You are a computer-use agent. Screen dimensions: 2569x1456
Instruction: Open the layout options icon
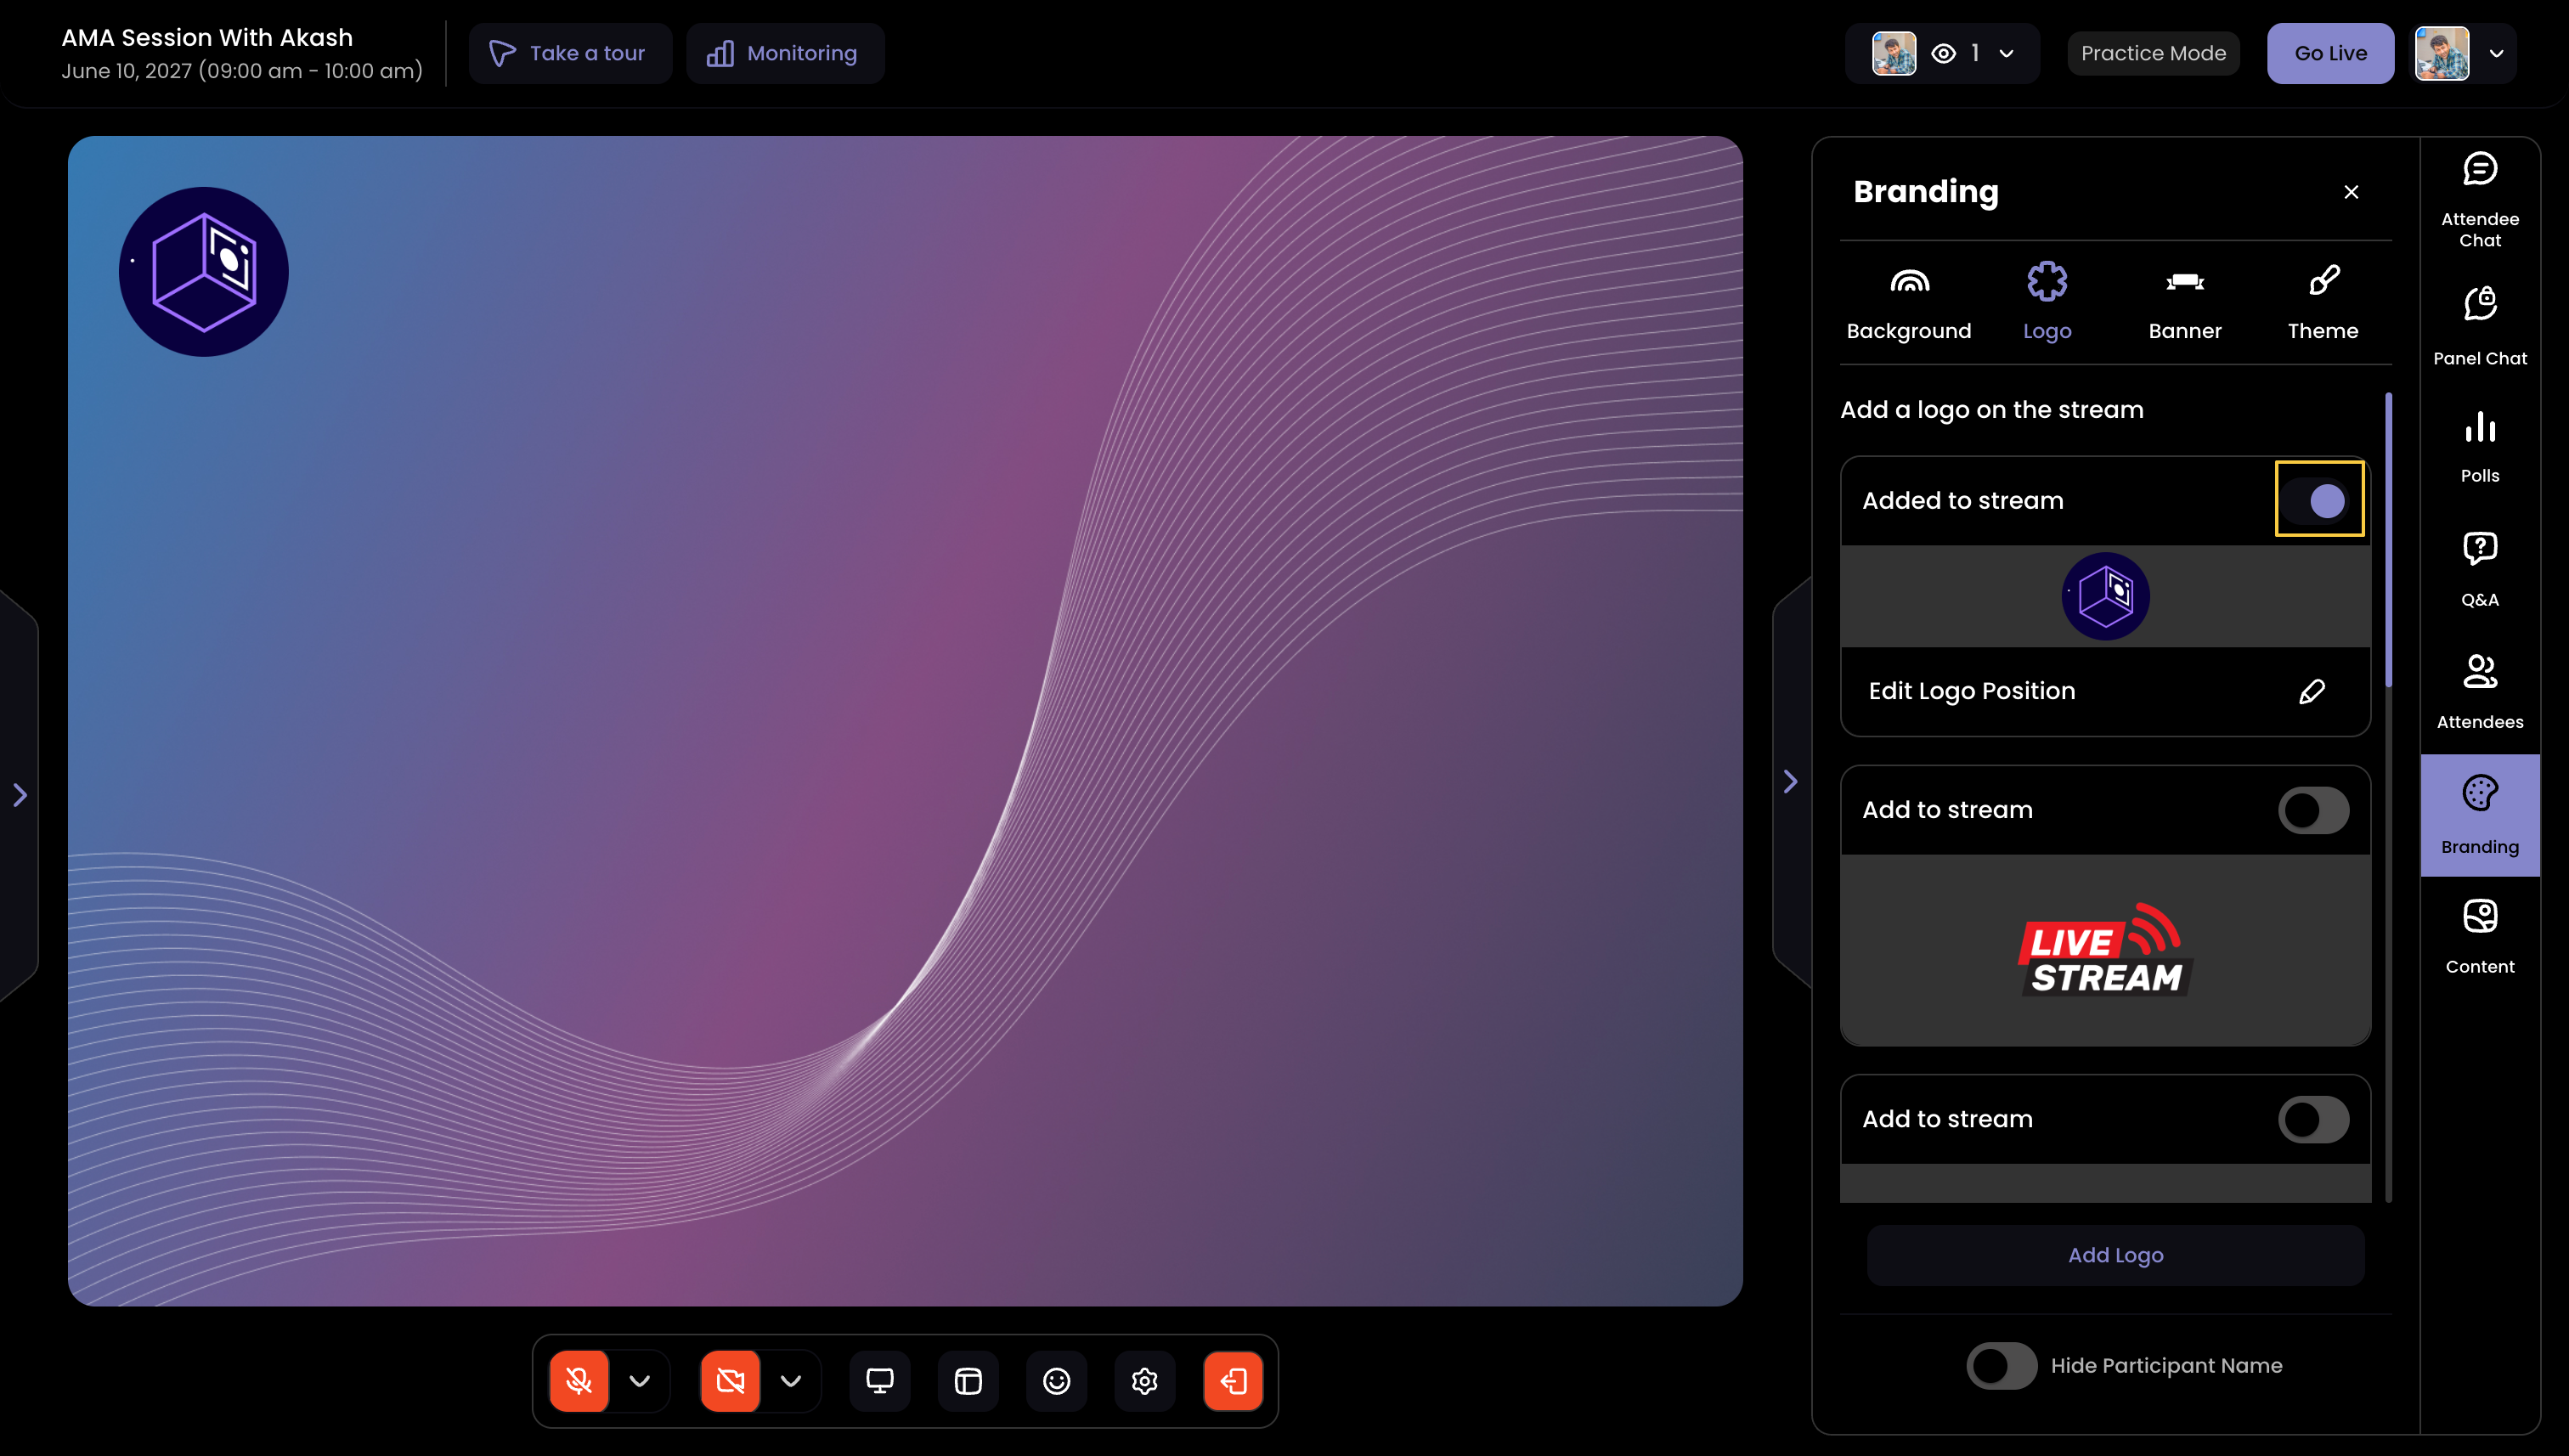(x=968, y=1381)
